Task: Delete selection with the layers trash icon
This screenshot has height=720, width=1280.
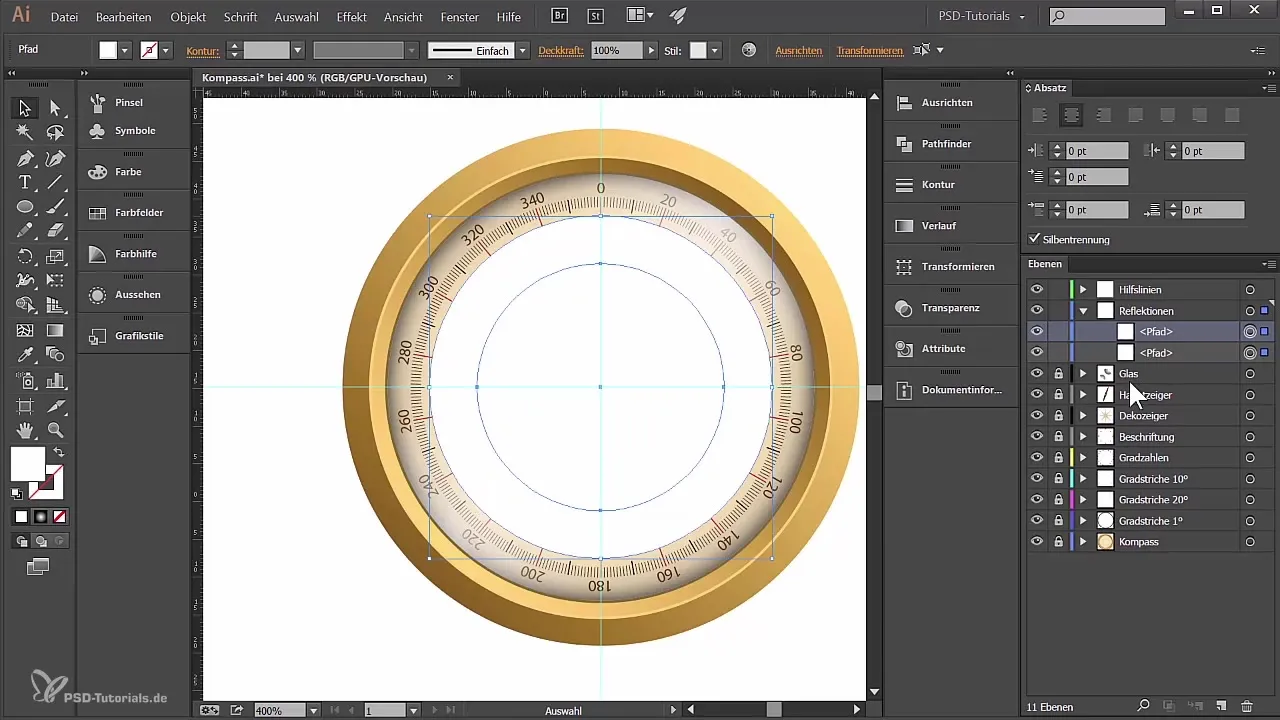Action: tap(1246, 706)
